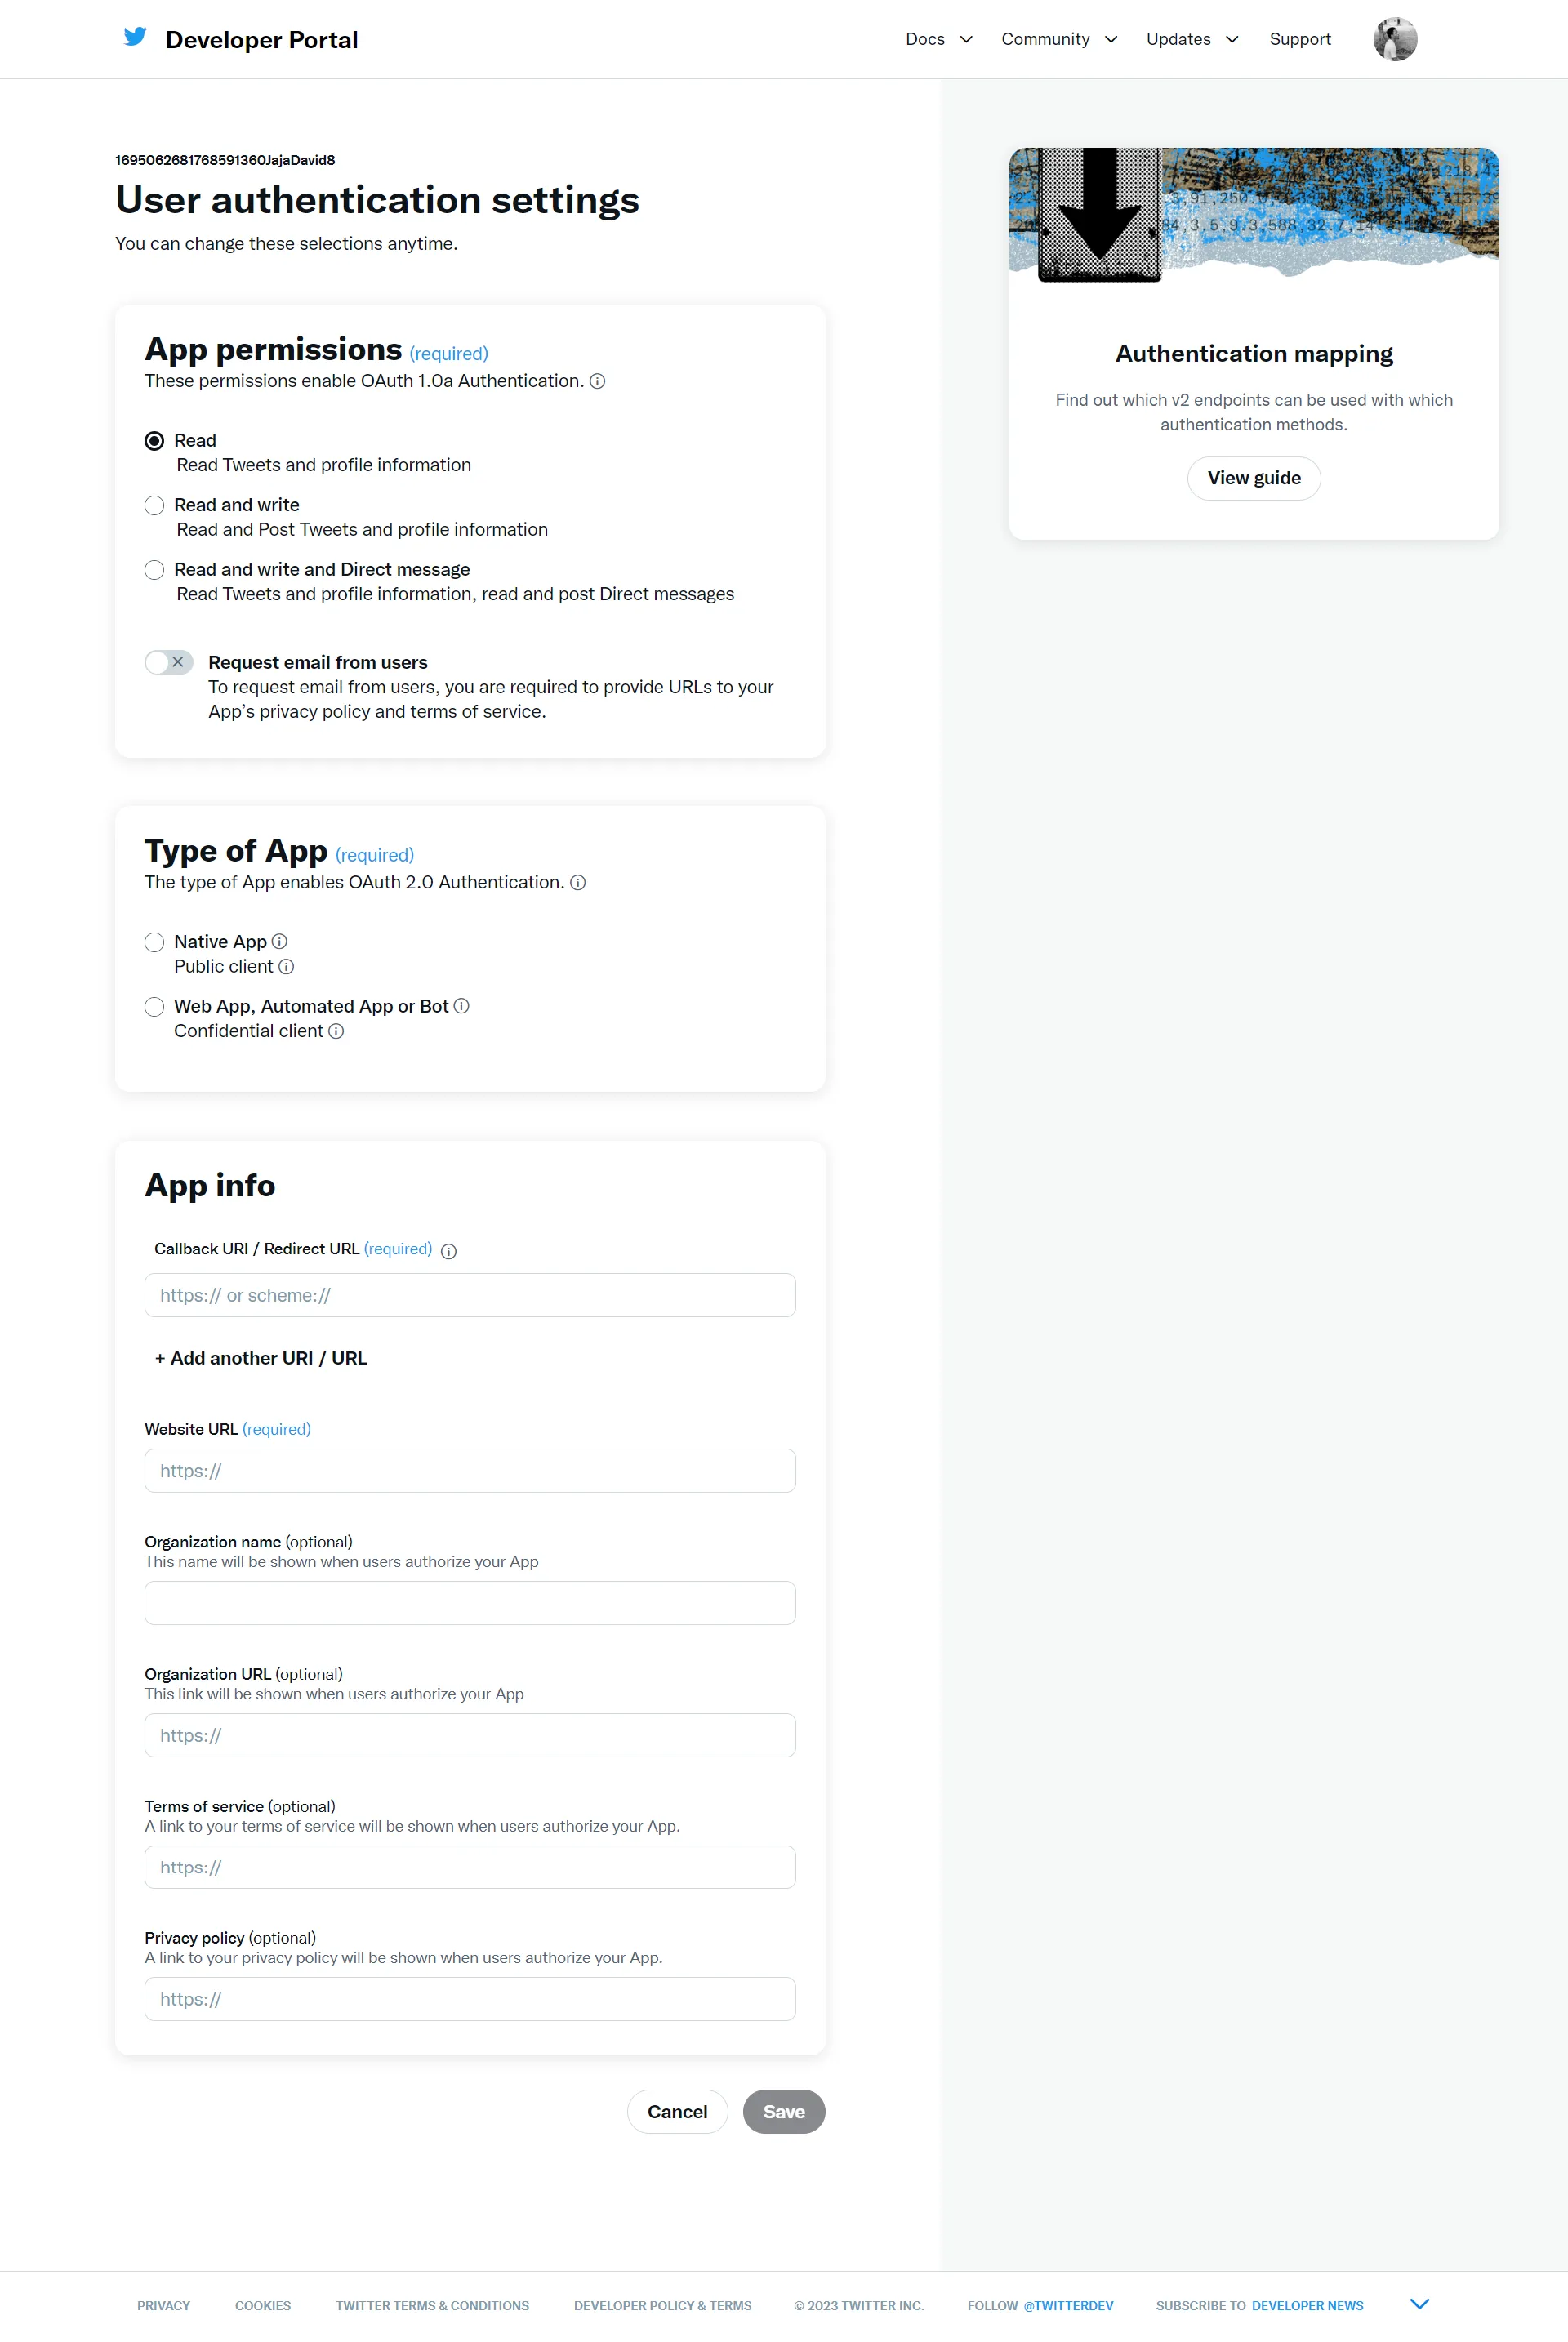Open the info tooltip for OAuth 1.0a Authentication
This screenshot has height=2342, width=1568.
(x=598, y=381)
